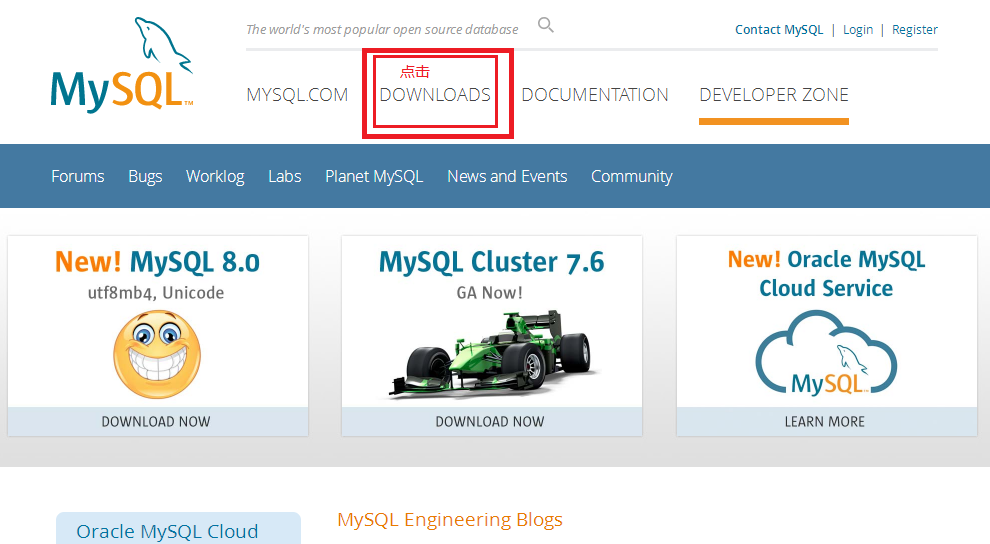Open News and Events page

pyautogui.click(x=507, y=176)
